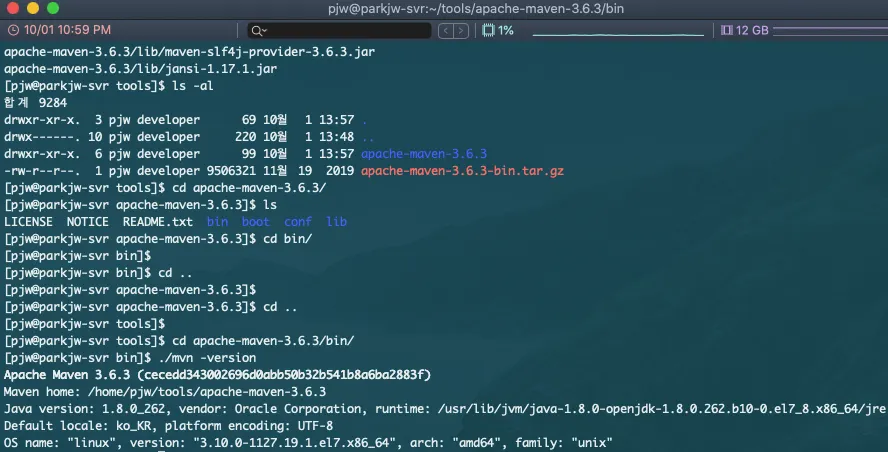Click the maven-slf4j-provider-3.6.3.jar line

pyautogui.click(x=189, y=52)
